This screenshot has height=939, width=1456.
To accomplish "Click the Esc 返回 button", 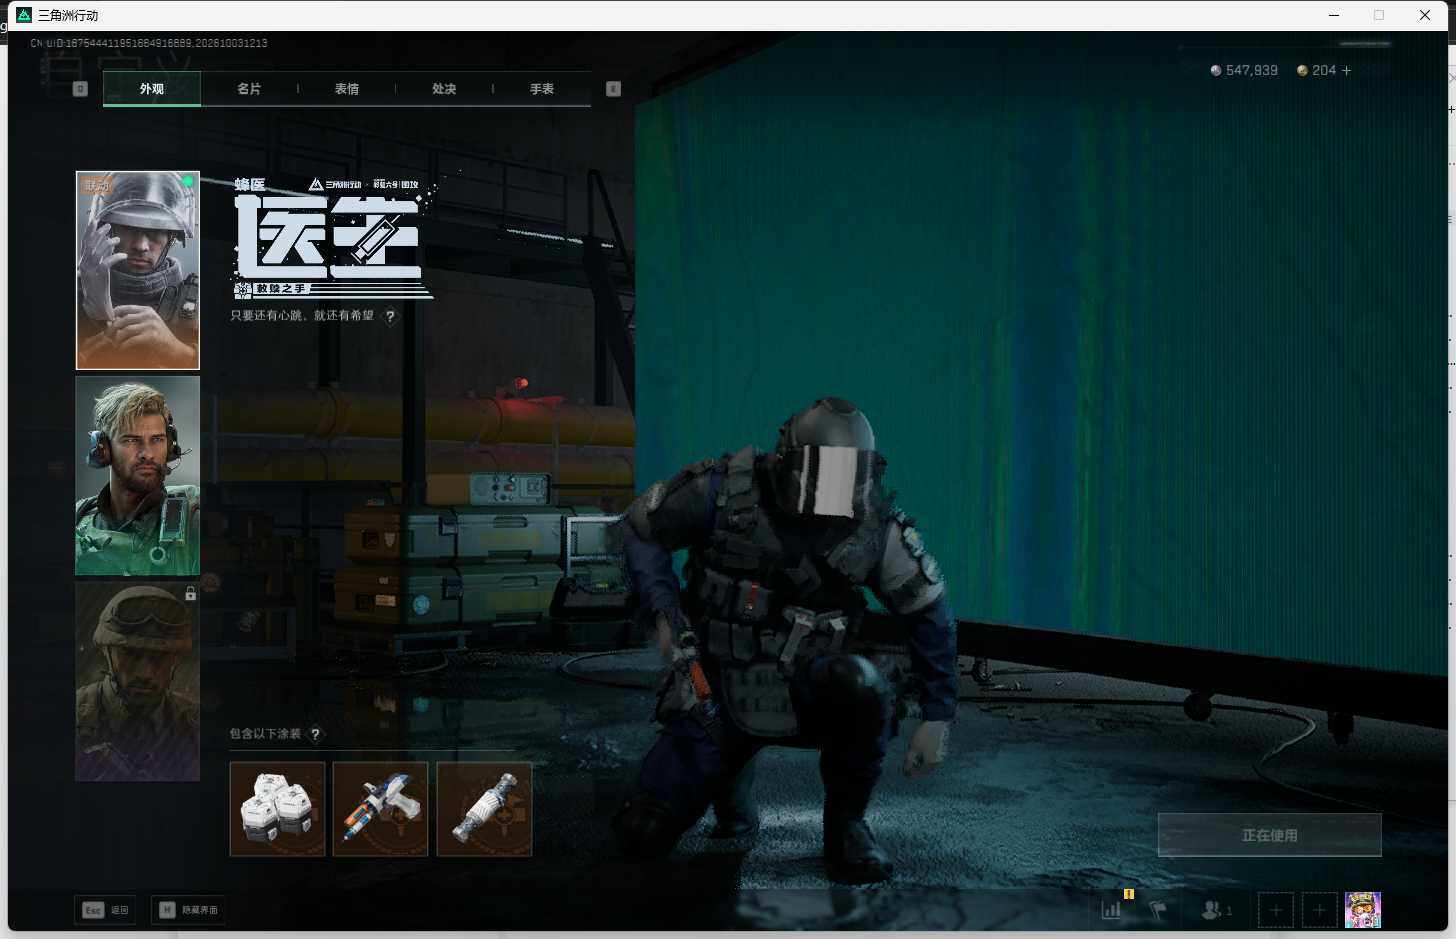I will coord(106,910).
